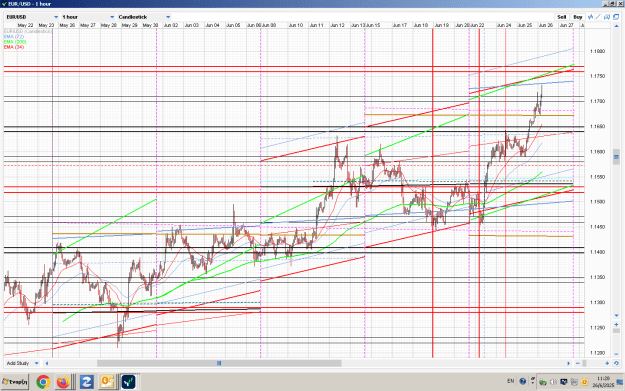
Task: Click the blue help question mark tray icon
Action: [x=523, y=381]
